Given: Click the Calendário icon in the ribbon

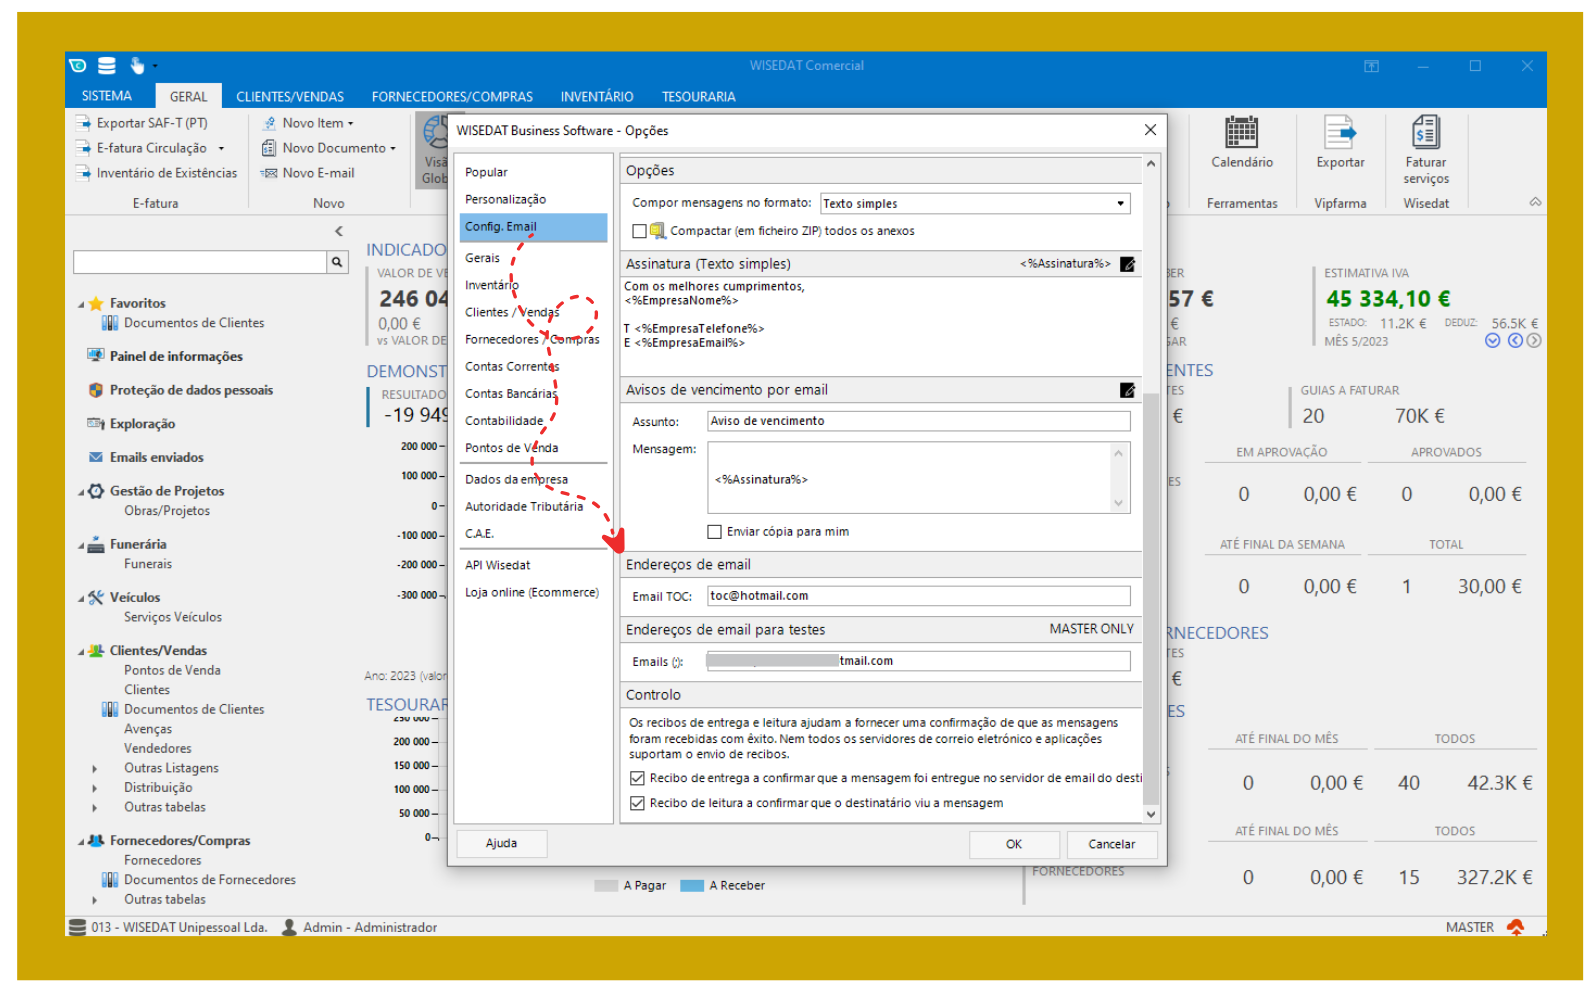Looking at the screenshot, I should (x=1241, y=133).
